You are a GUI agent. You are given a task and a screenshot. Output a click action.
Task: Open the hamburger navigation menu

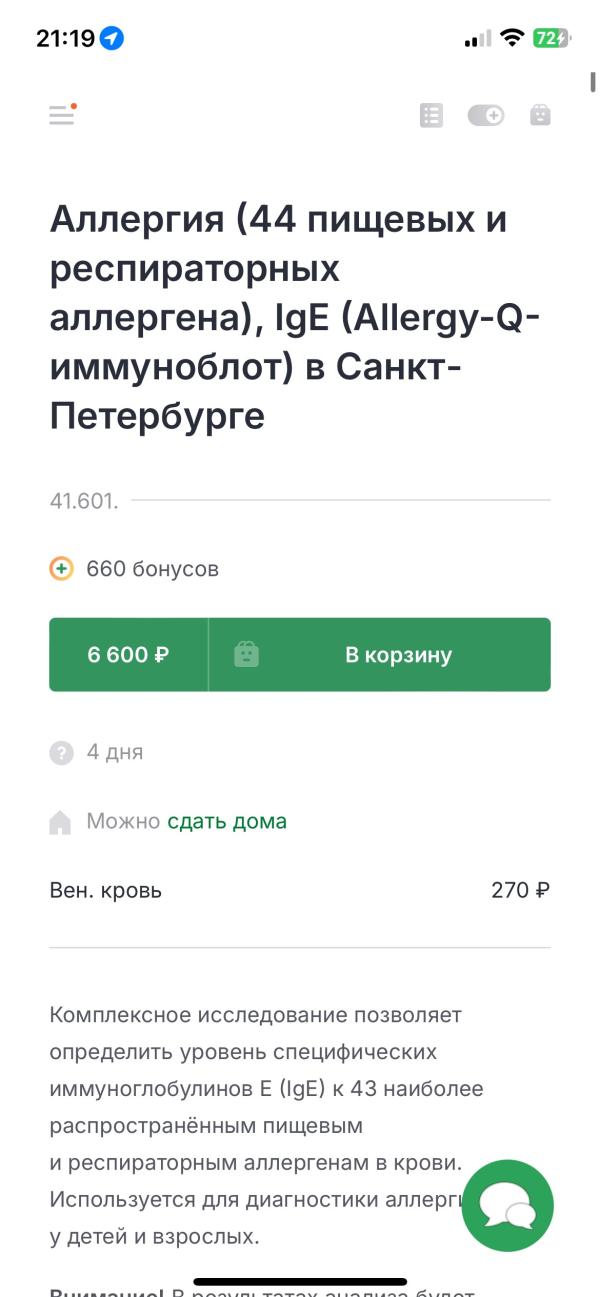(62, 115)
